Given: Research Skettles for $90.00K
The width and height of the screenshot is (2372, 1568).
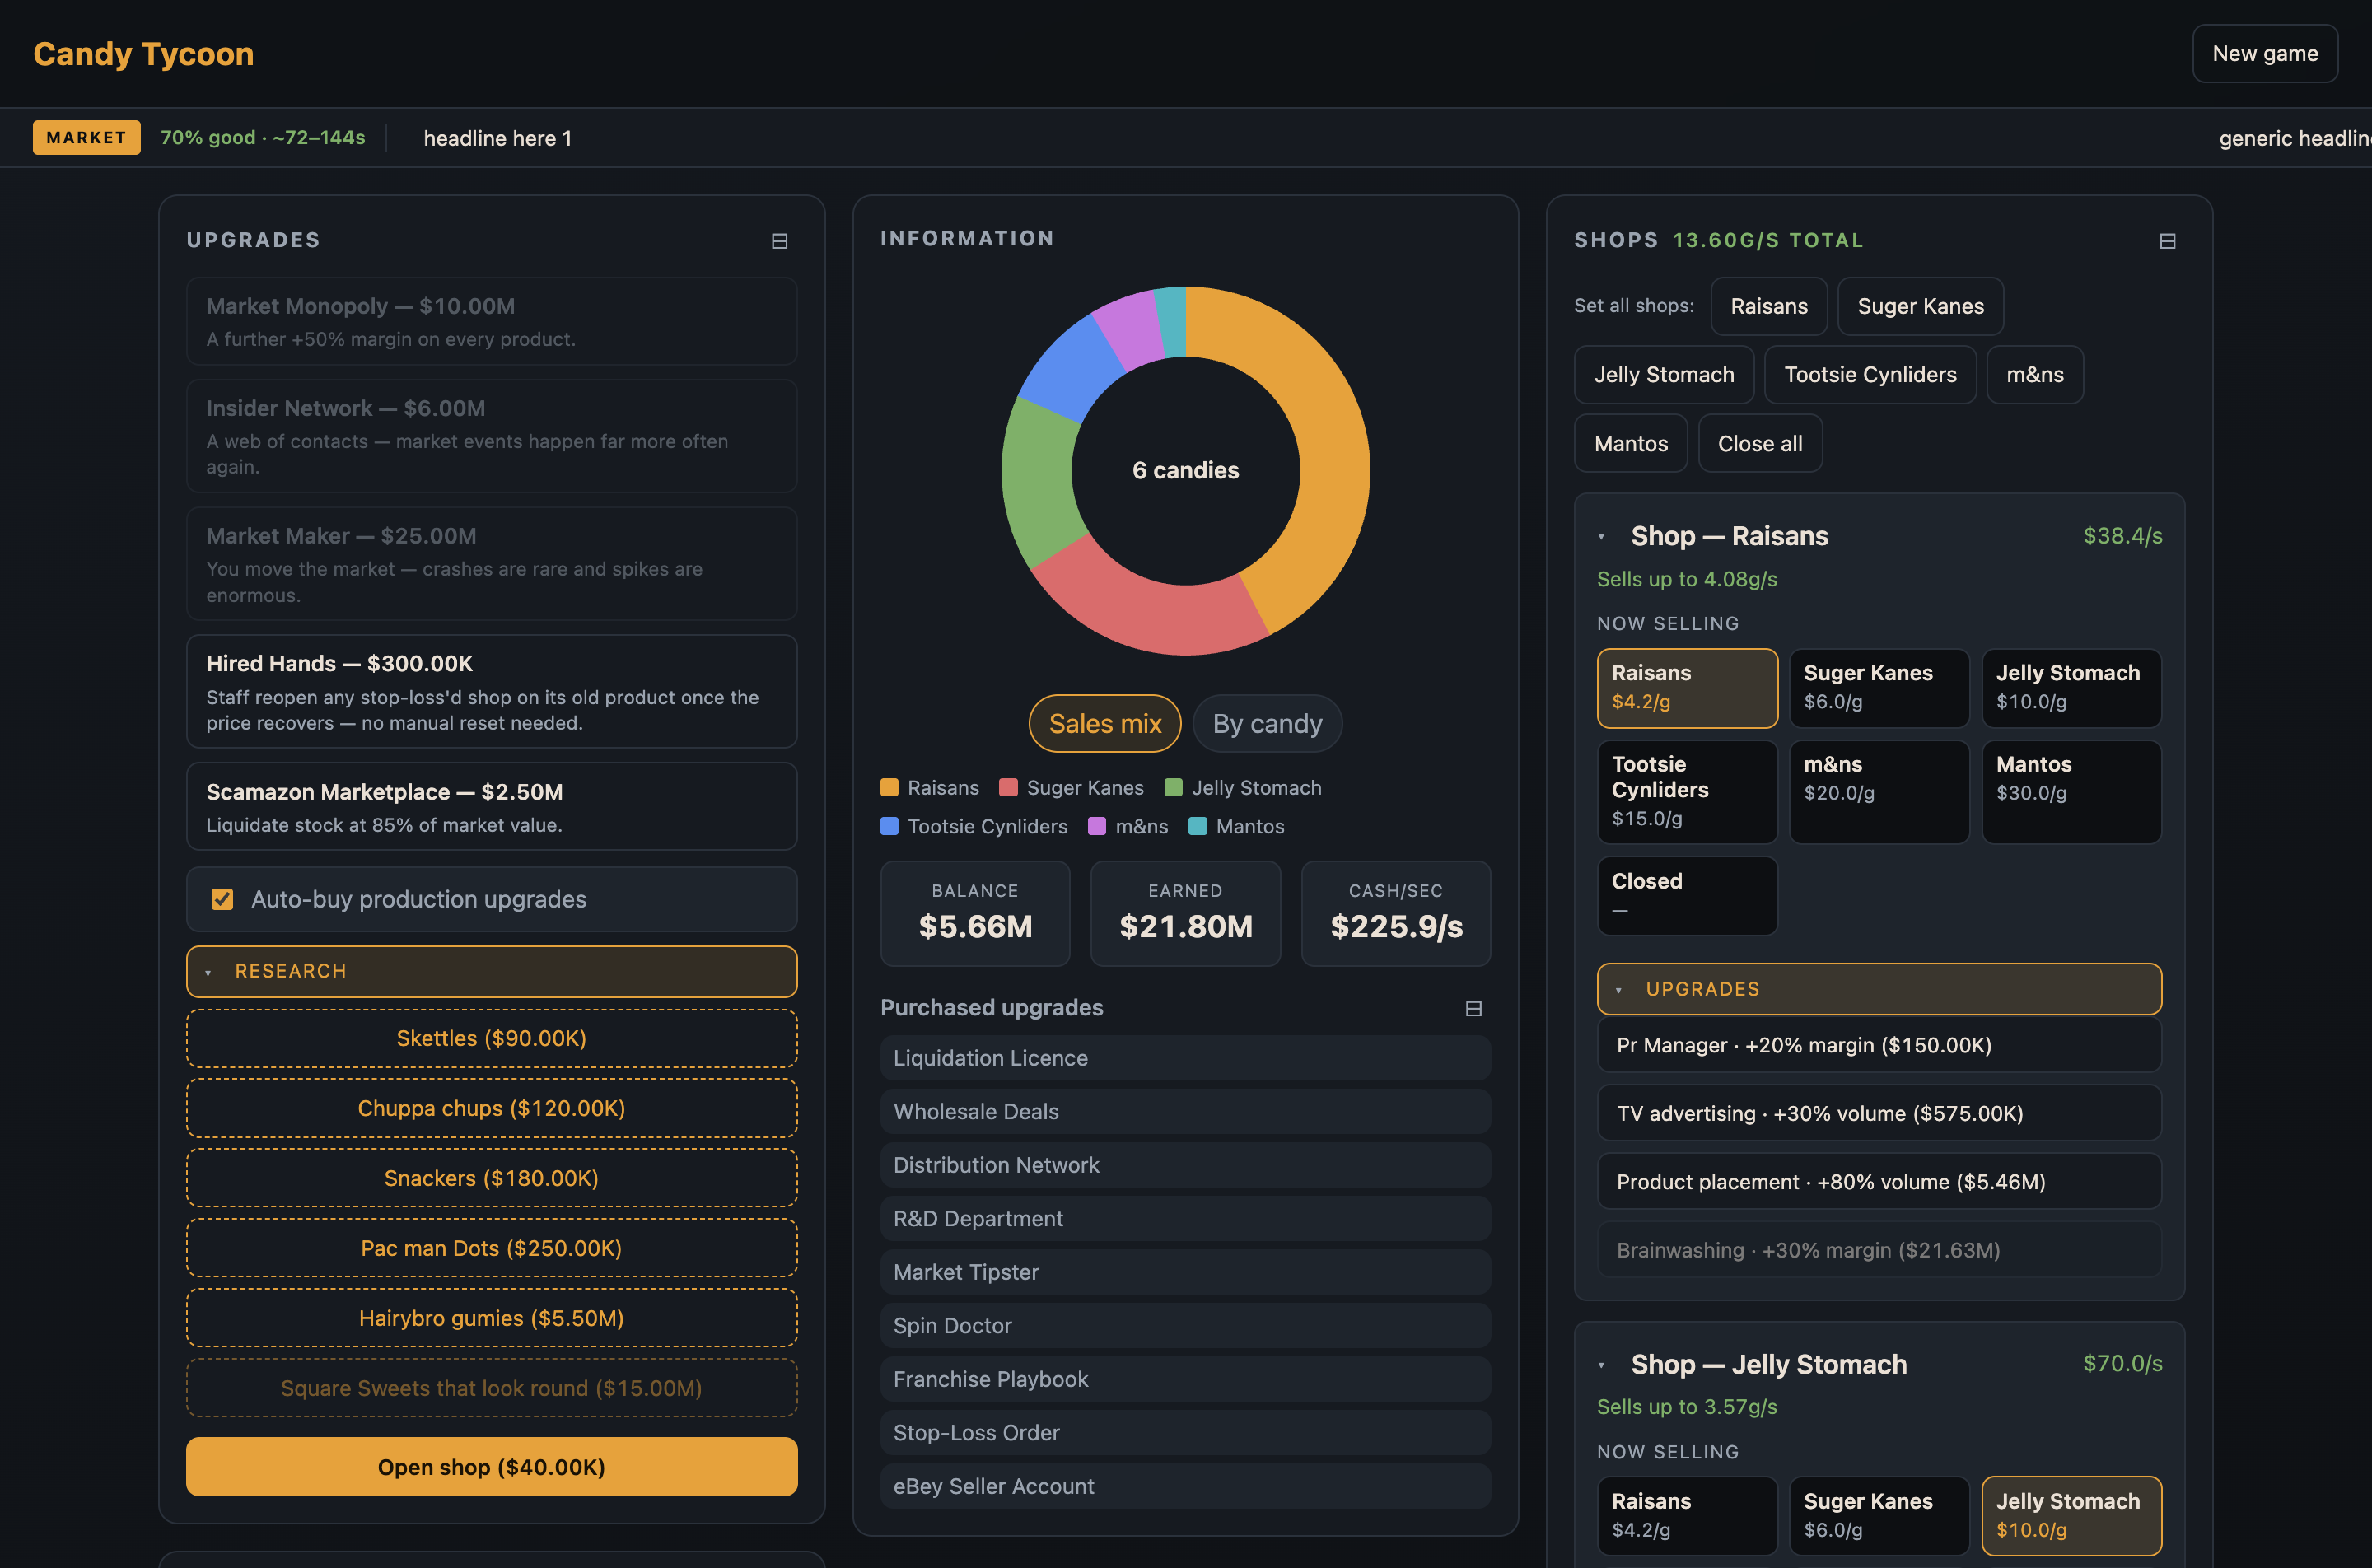Looking at the screenshot, I should pos(491,1038).
